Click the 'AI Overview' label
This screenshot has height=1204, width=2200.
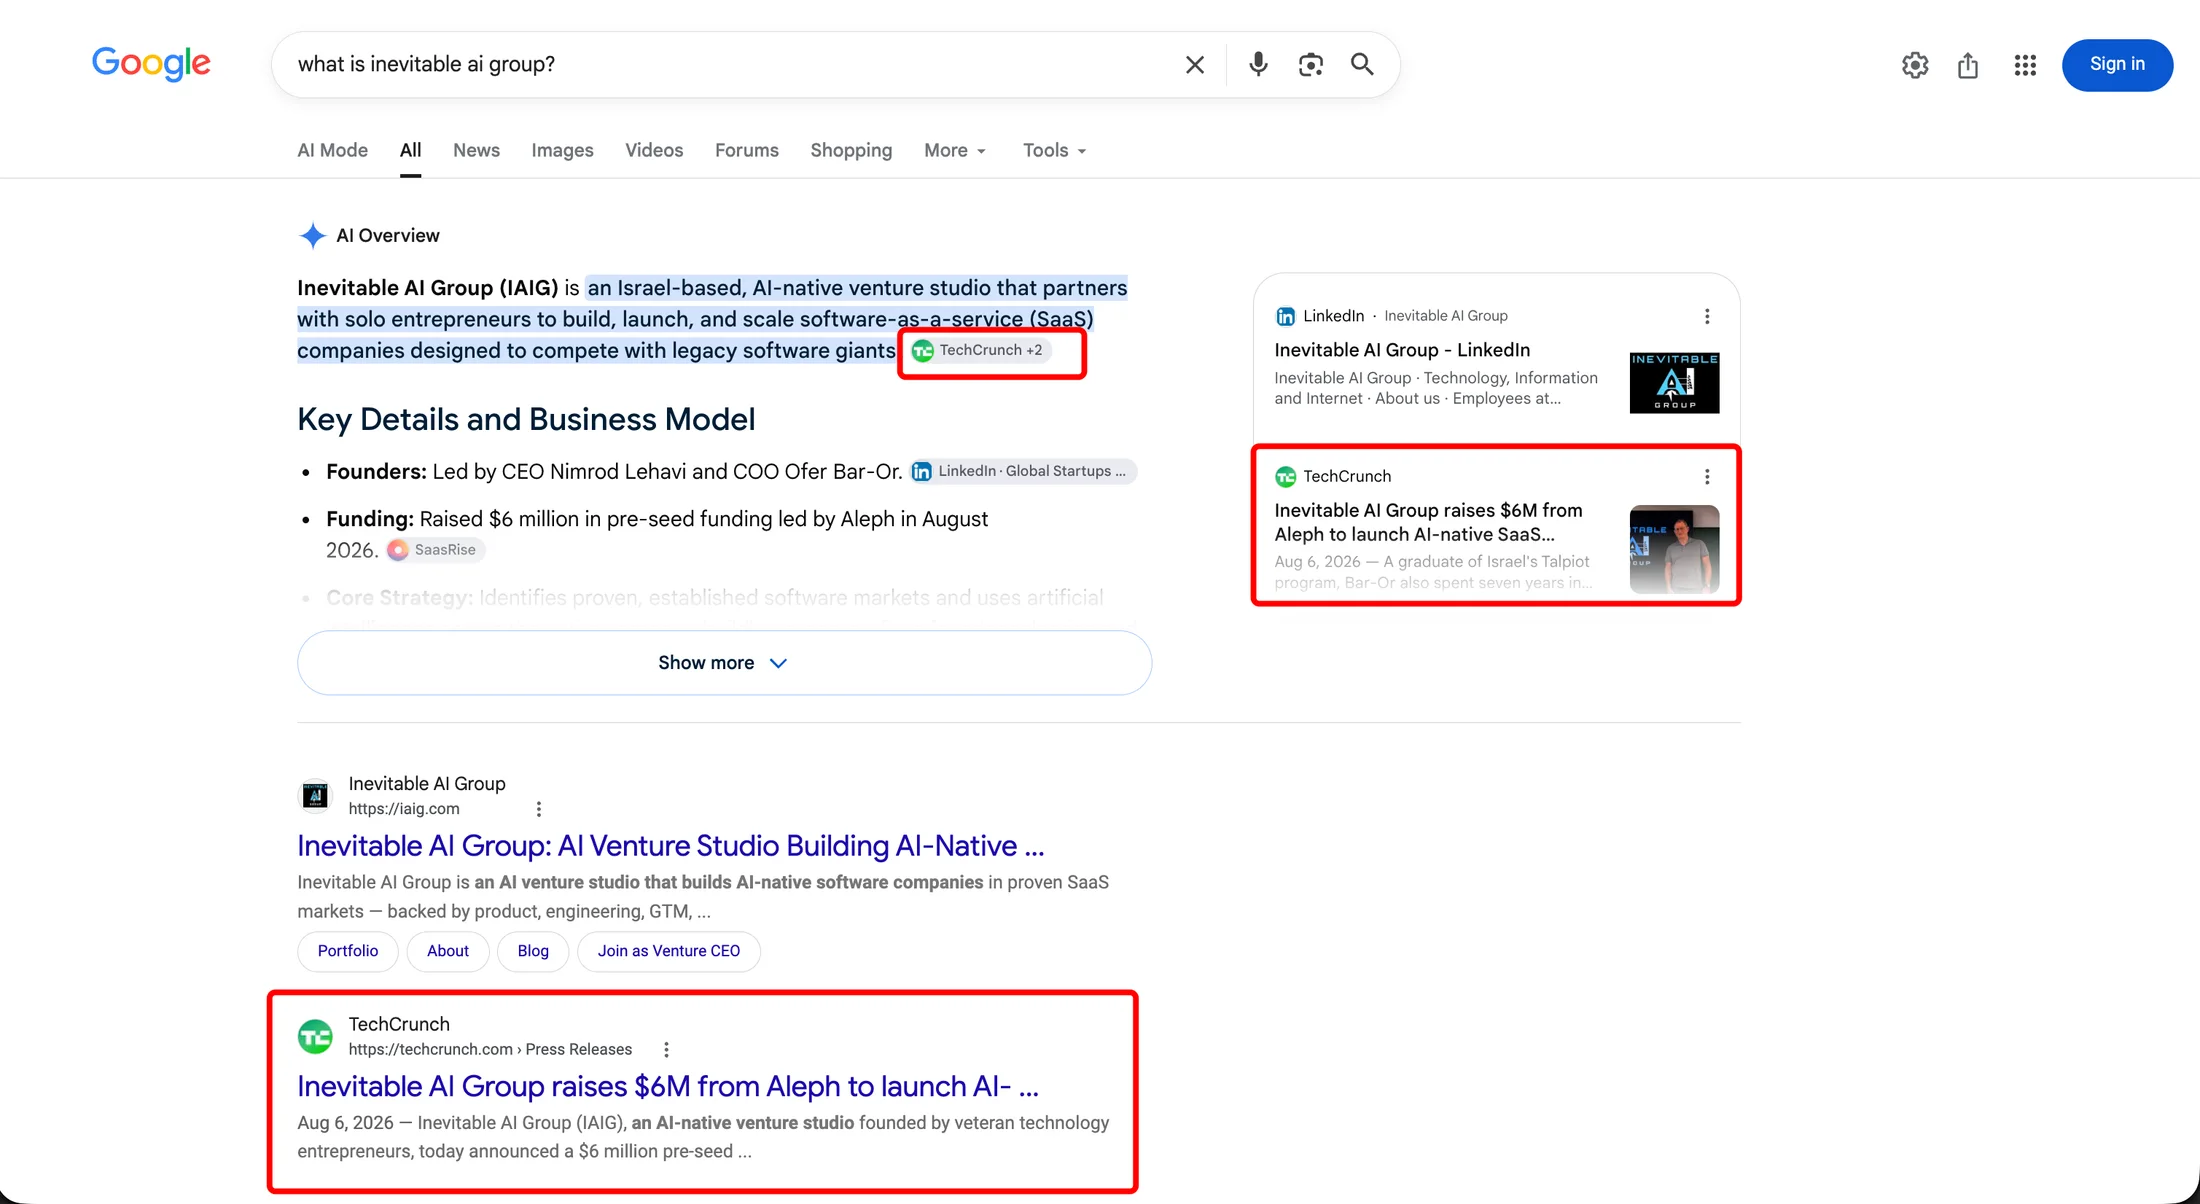(388, 236)
